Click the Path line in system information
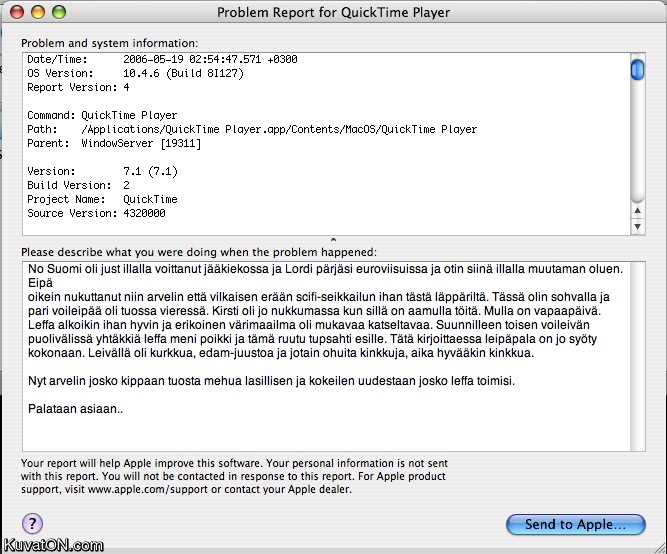Viewport: 667px width, 554px height. pyautogui.click(x=252, y=129)
